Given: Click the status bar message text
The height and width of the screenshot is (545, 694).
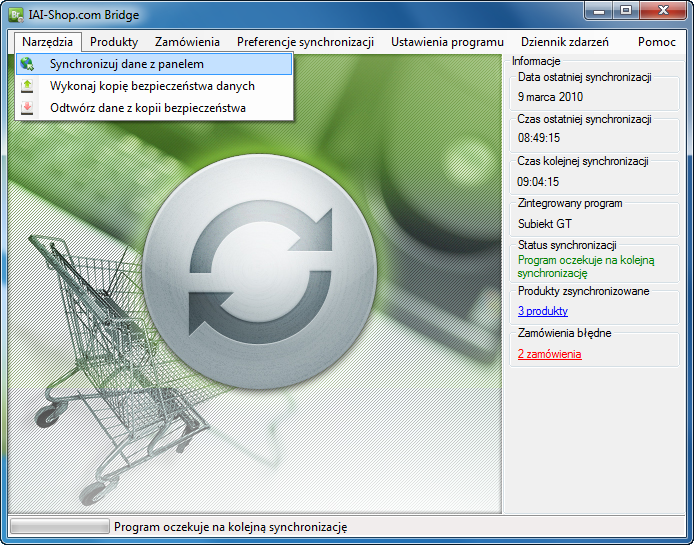Looking at the screenshot, I should point(231,527).
